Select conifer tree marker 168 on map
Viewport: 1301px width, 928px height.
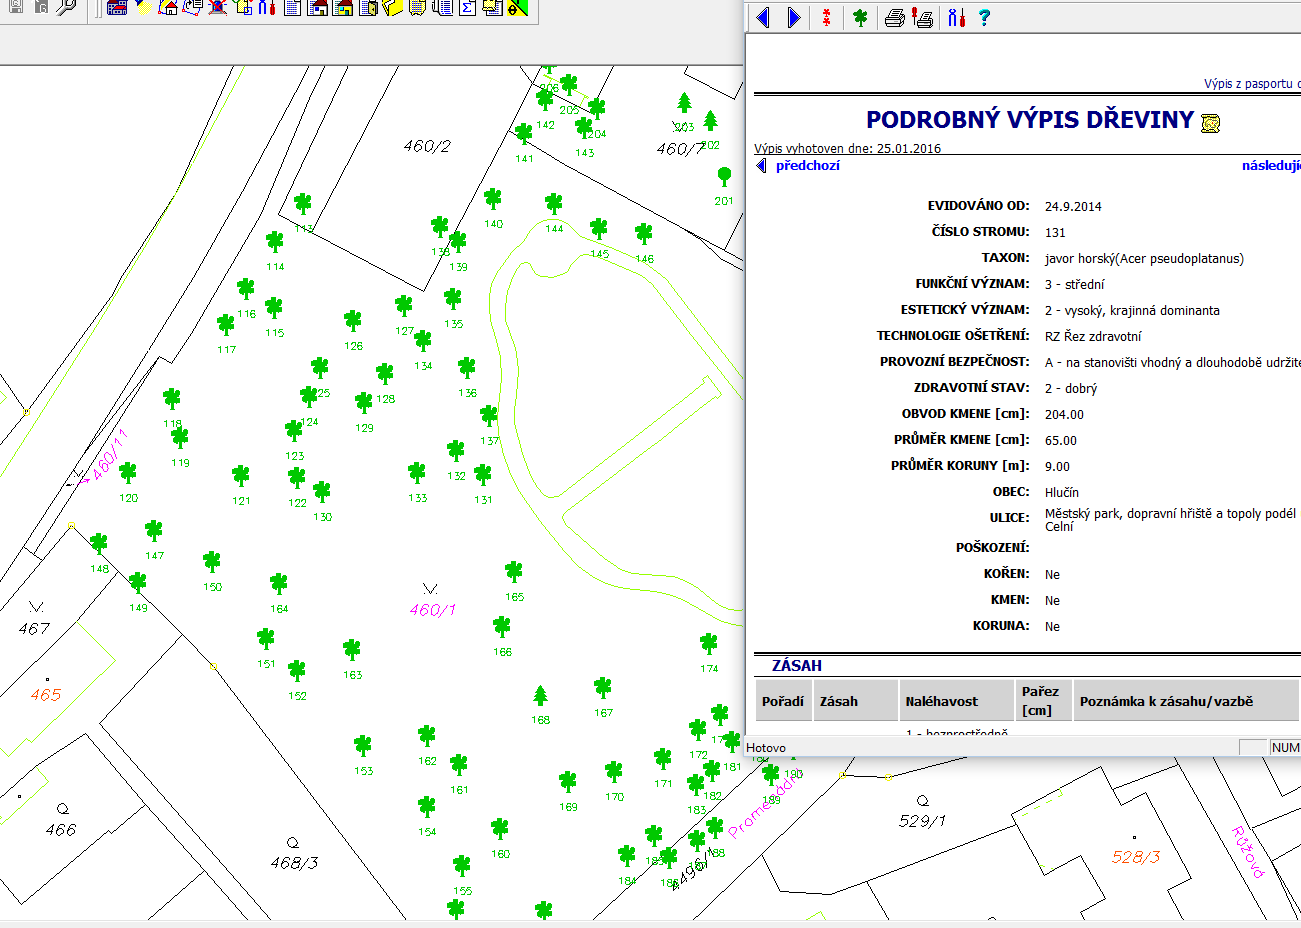click(x=541, y=695)
